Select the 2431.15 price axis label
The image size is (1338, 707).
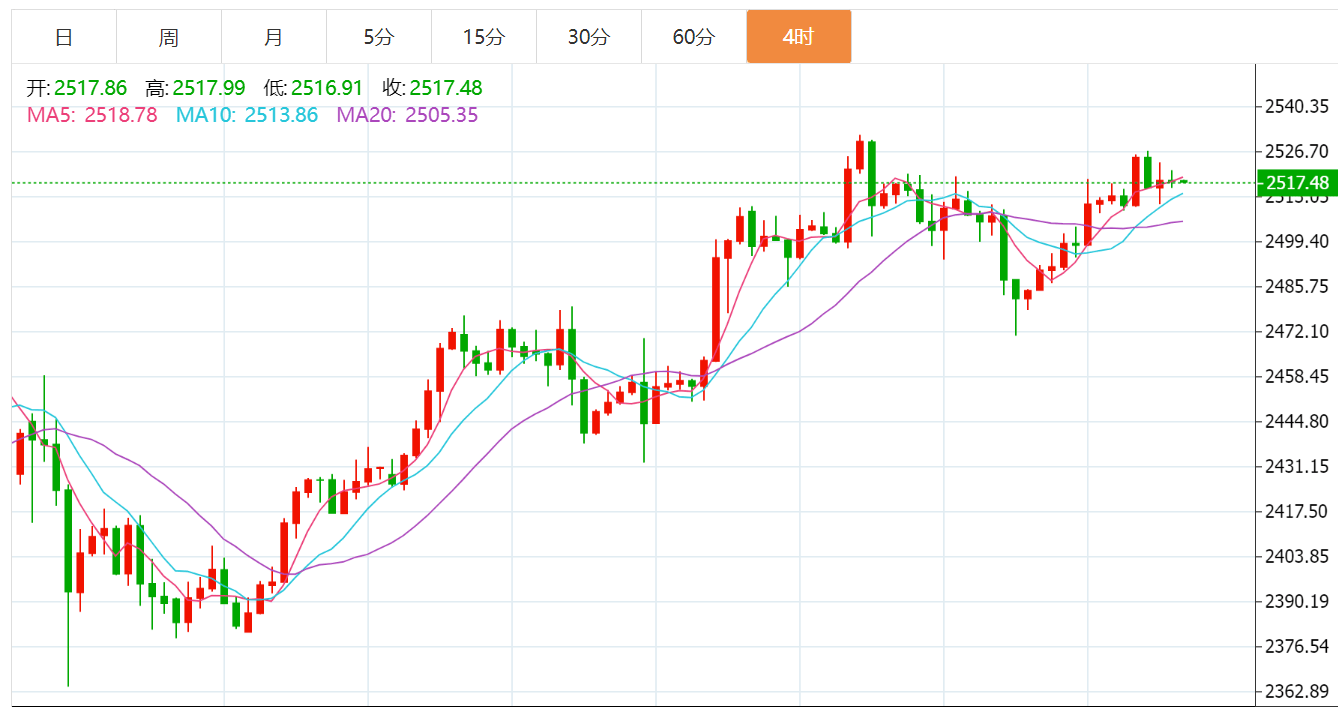(x=1296, y=466)
